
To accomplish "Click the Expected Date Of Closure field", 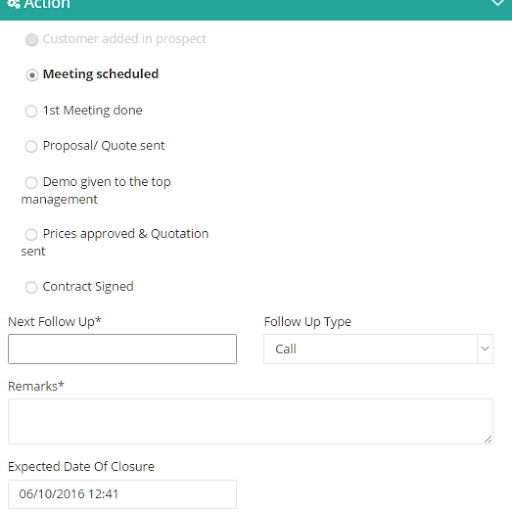I will pyautogui.click(x=122, y=494).
